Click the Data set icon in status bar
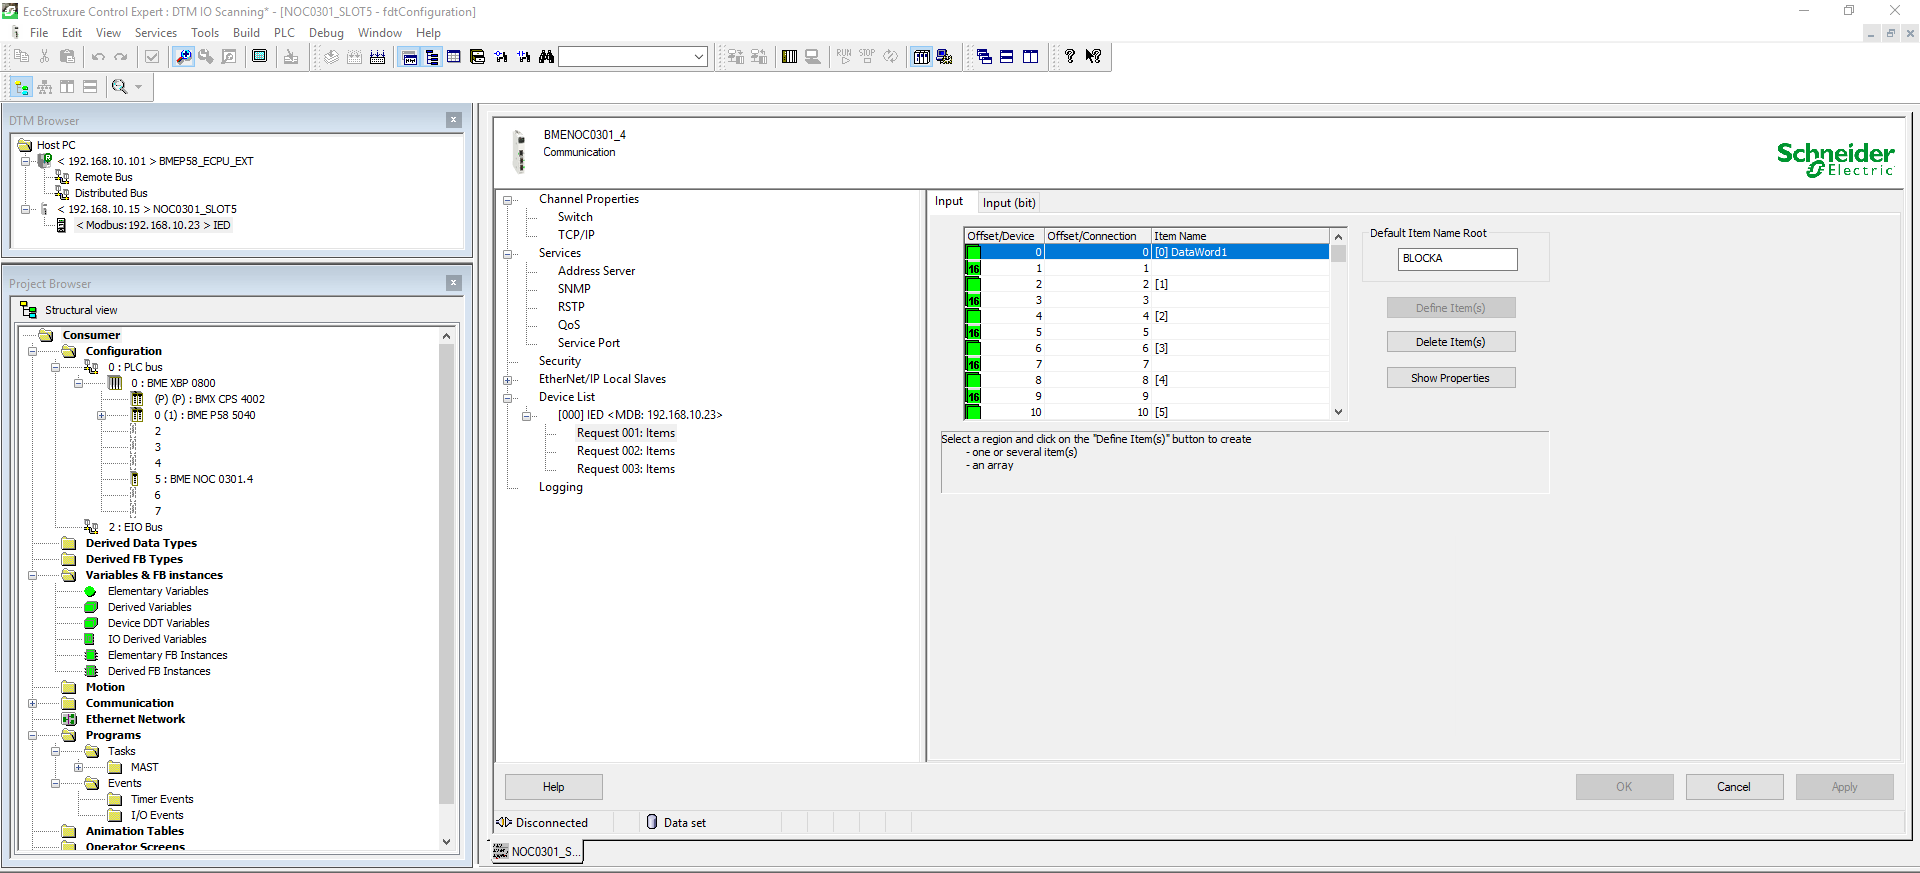This screenshot has height=873, width=1920. coord(652,822)
